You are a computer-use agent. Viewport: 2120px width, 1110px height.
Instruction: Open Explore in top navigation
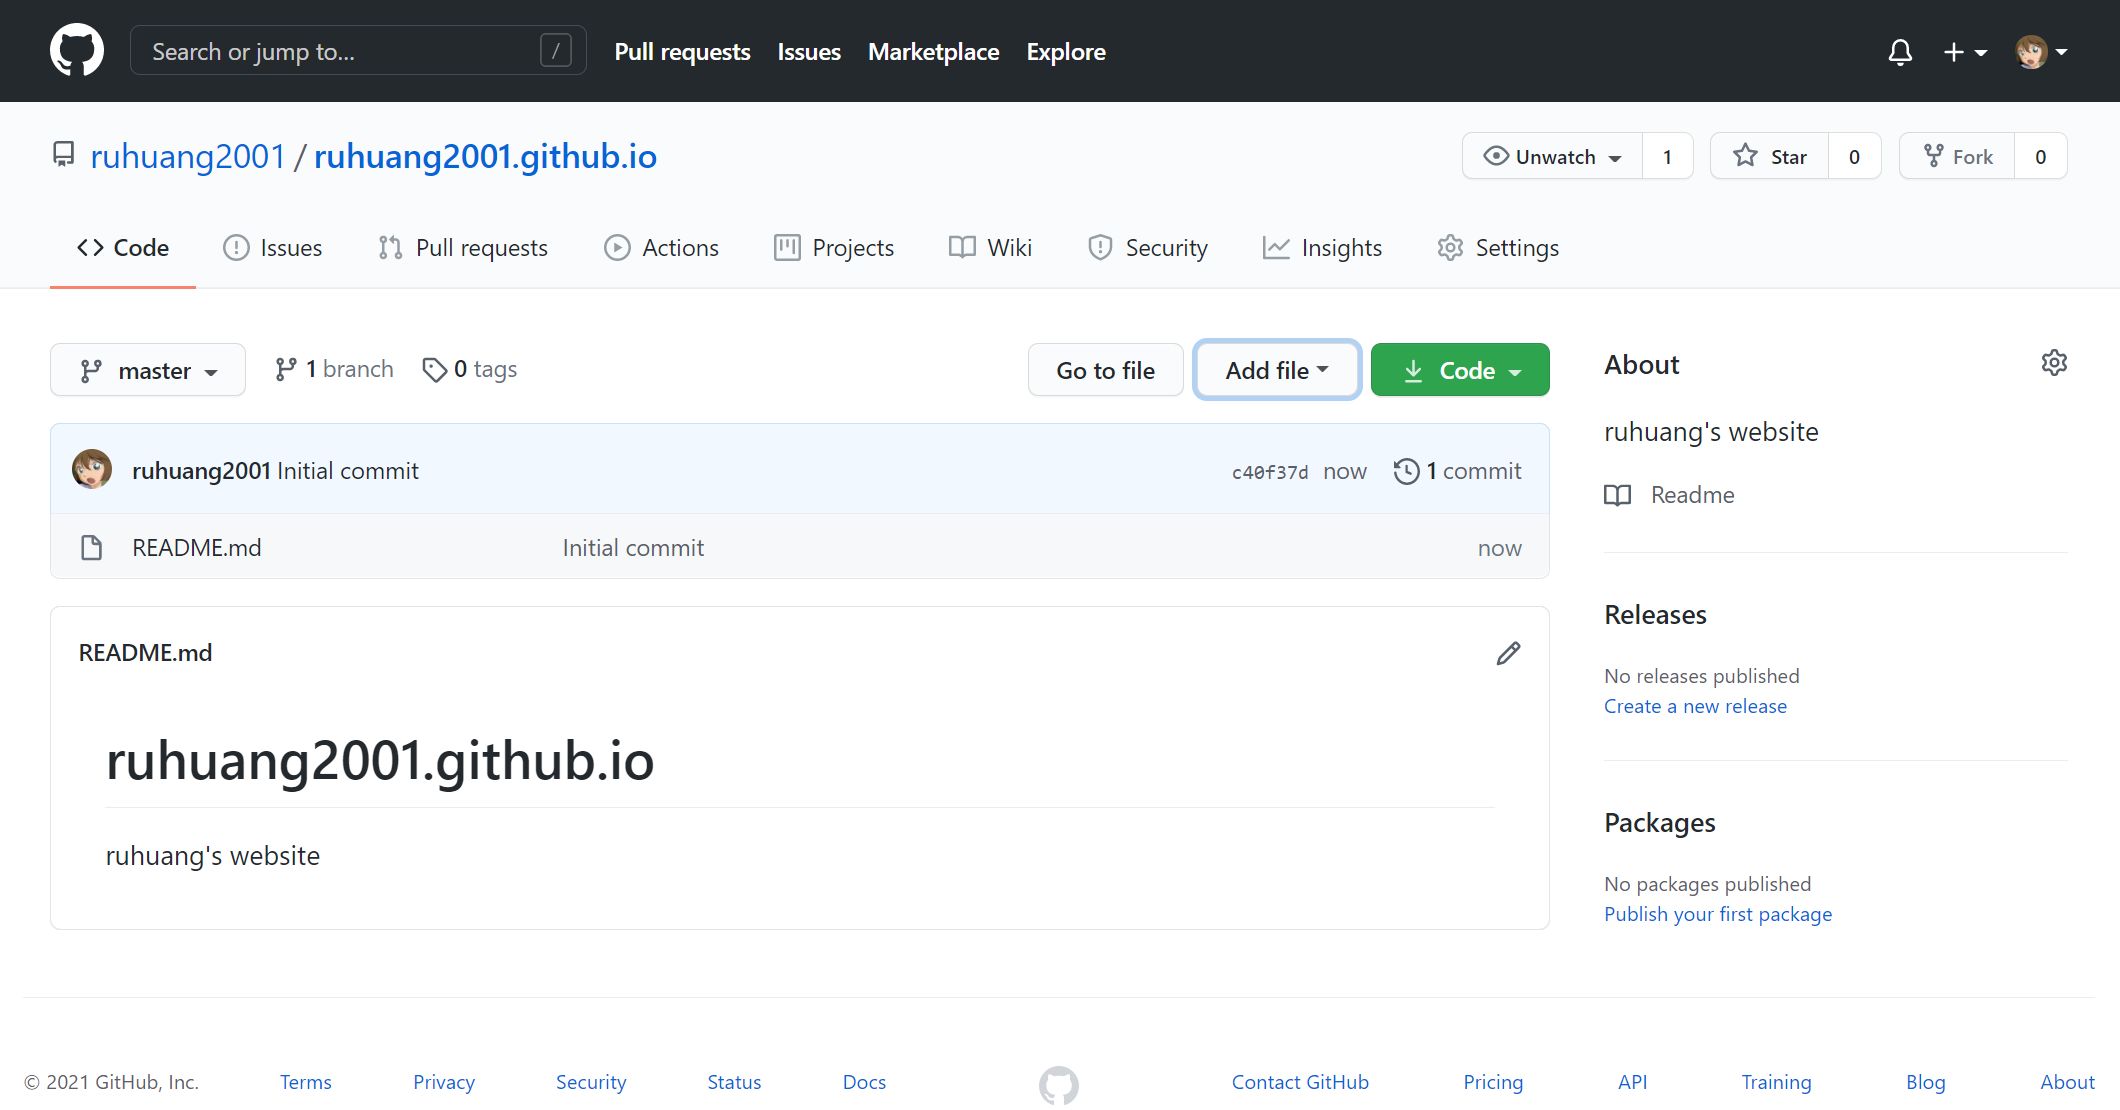tap(1066, 52)
